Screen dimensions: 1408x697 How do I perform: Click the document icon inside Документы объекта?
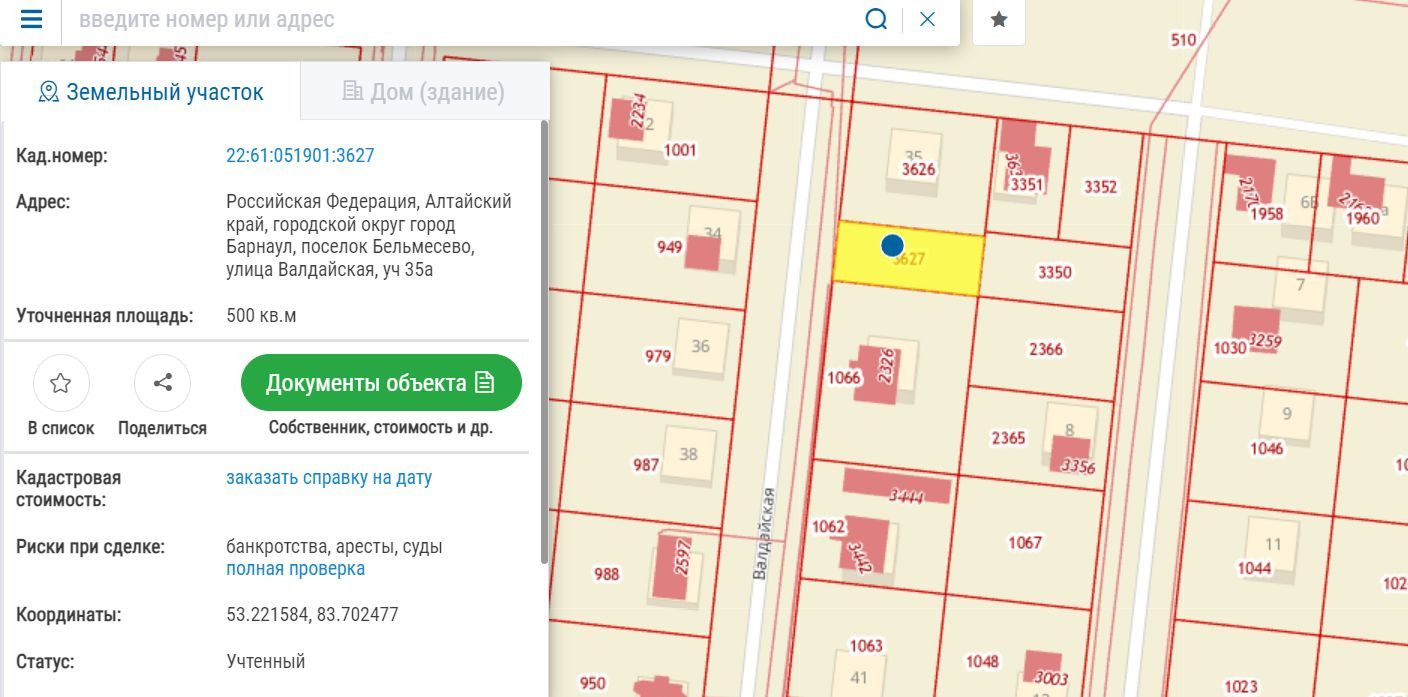[x=485, y=383]
